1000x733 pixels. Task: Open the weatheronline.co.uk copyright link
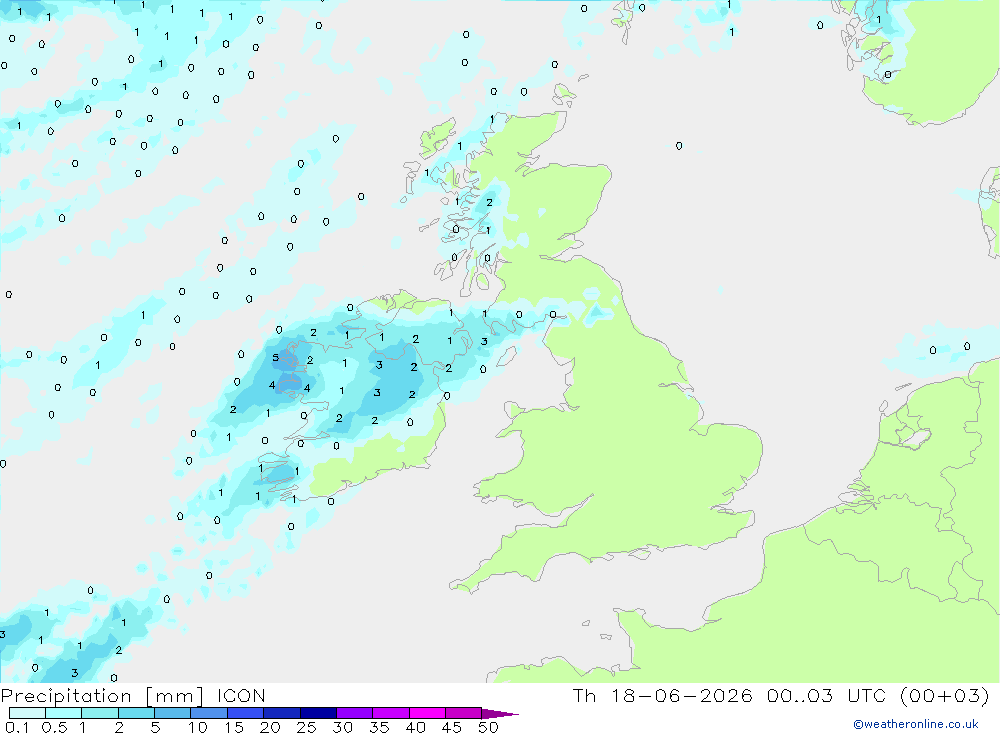click(916, 724)
